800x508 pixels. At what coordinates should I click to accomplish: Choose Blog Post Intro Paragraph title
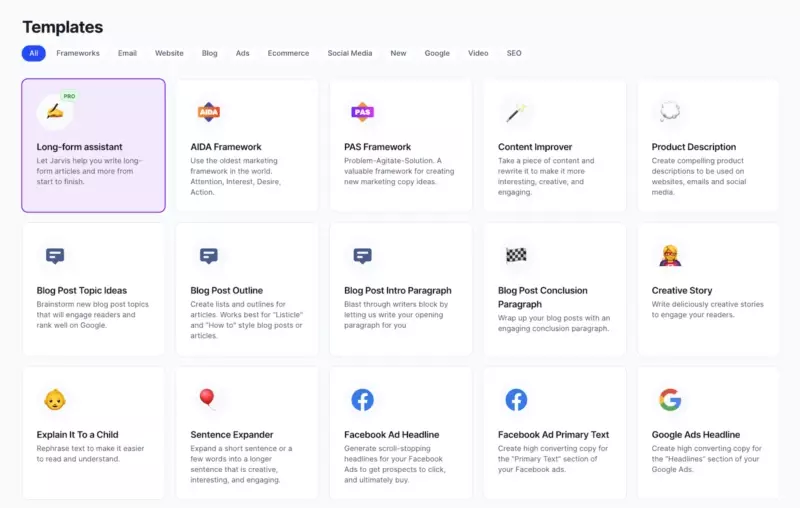pos(397,291)
